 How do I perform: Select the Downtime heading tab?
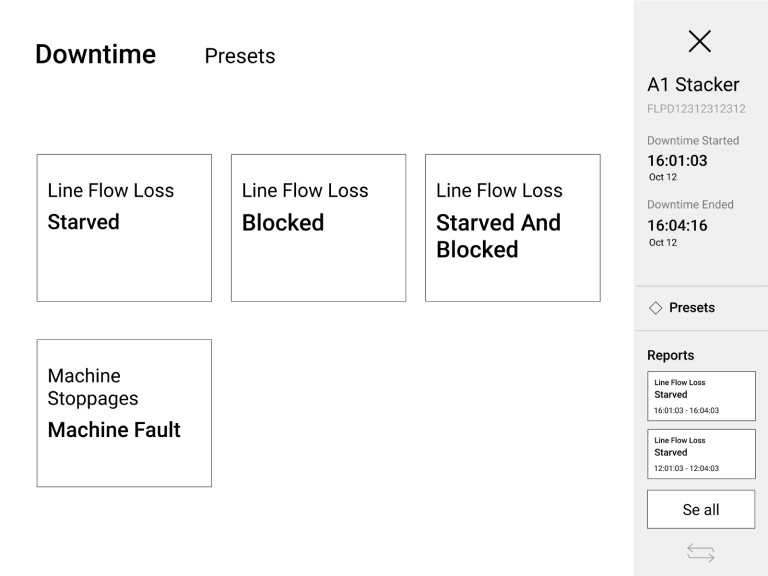pyautogui.click(x=96, y=54)
